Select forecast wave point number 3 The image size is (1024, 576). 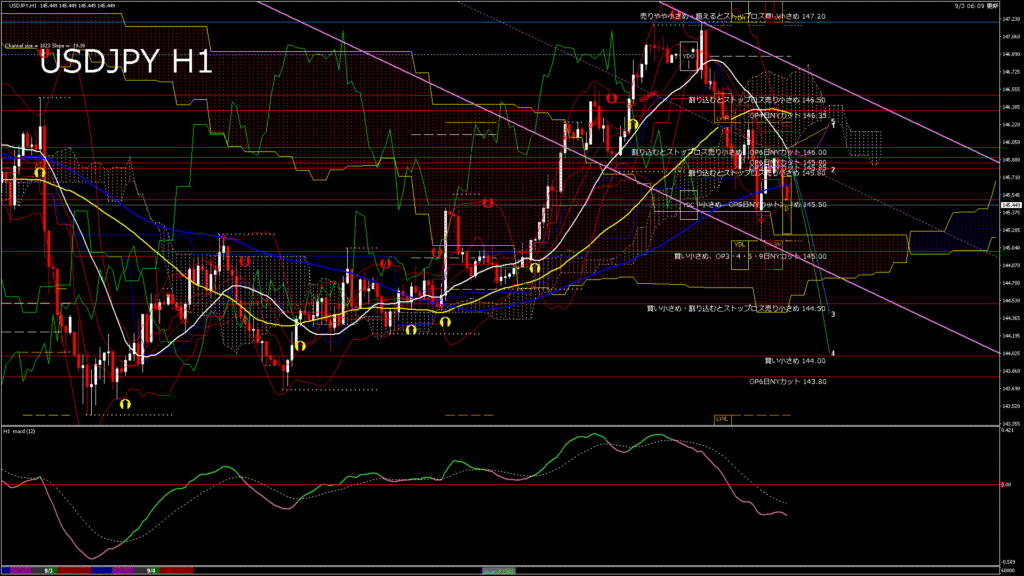(x=834, y=314)
